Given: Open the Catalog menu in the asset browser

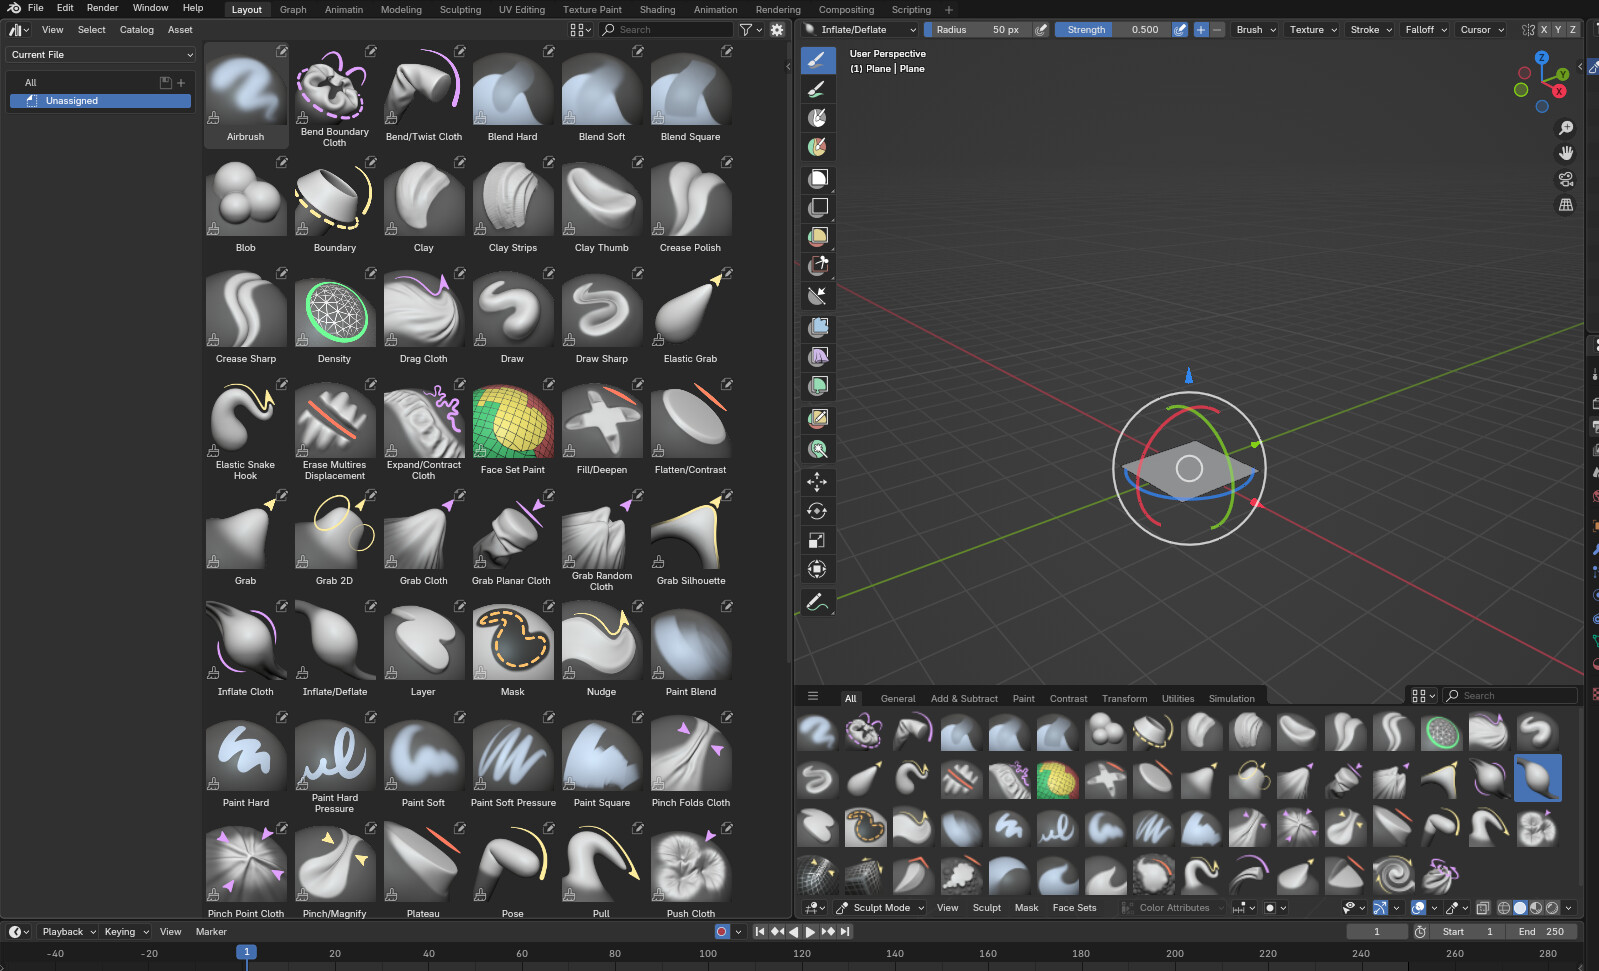Looking at the screenshot, I should coord(137,30).
